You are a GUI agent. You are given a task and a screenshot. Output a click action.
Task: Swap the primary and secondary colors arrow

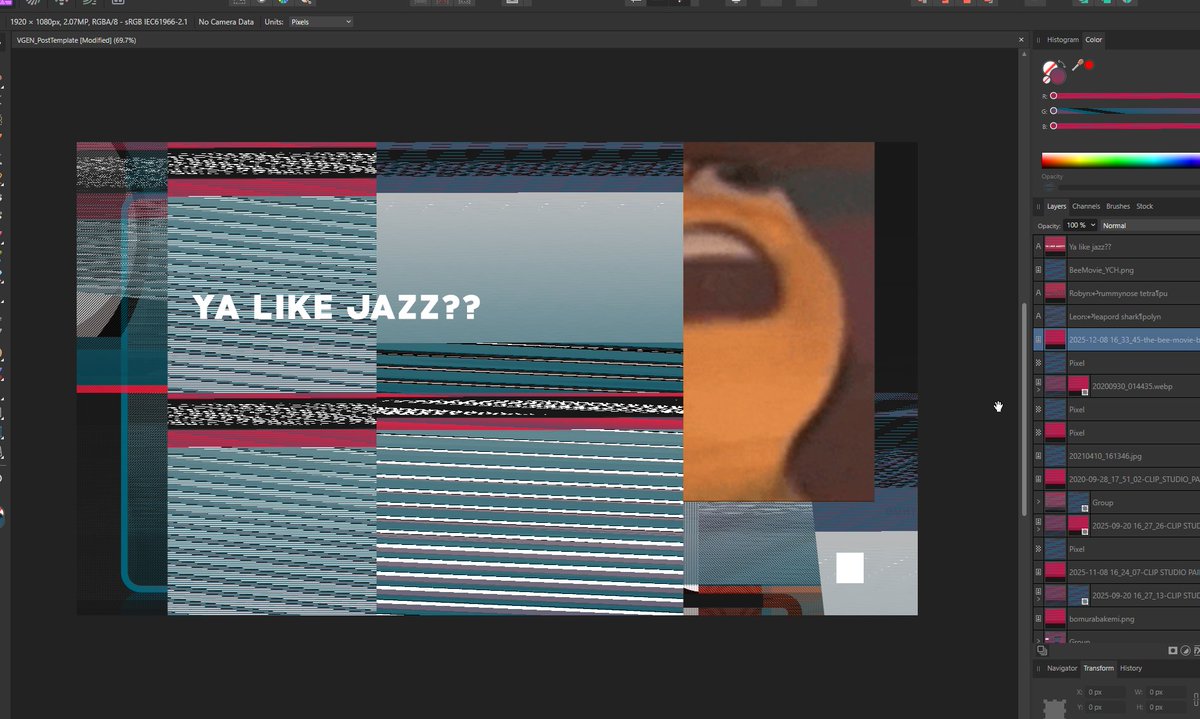1063,62
